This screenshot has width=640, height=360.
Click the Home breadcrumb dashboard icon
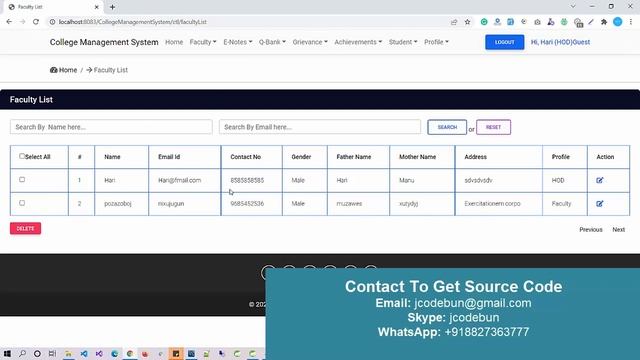pyautogui.click(x=53, y=70)
